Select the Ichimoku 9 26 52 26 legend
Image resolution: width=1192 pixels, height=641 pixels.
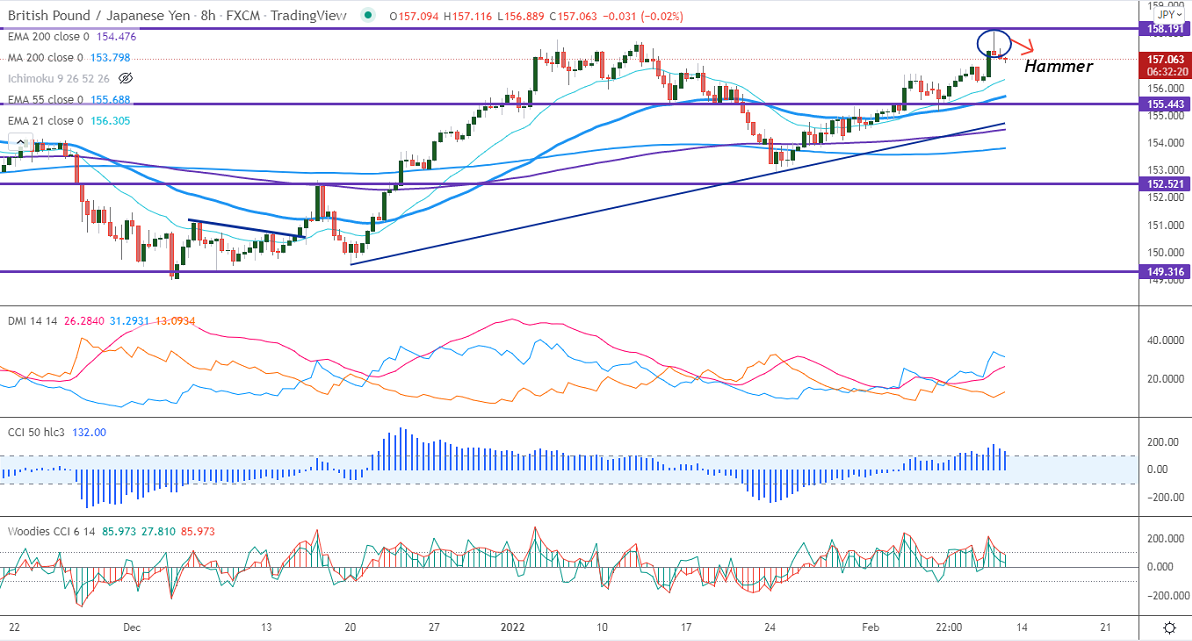[59, 78]
